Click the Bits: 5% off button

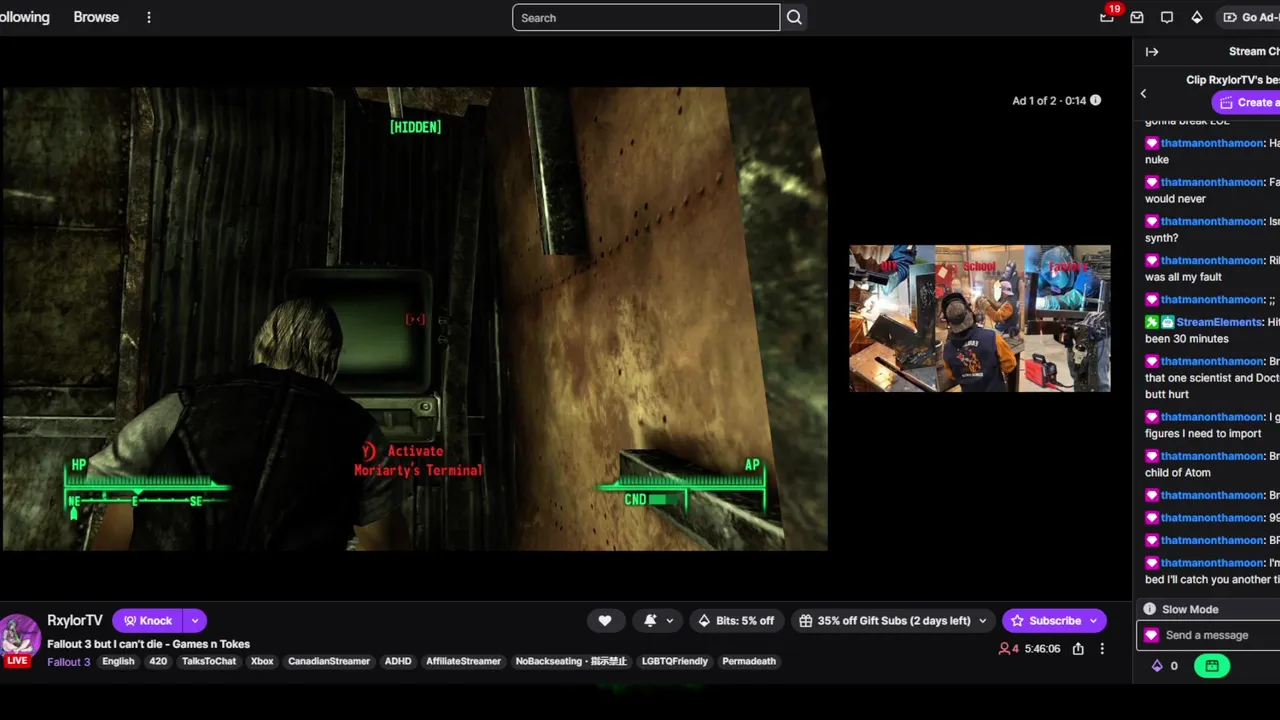[x=736, y=621]
